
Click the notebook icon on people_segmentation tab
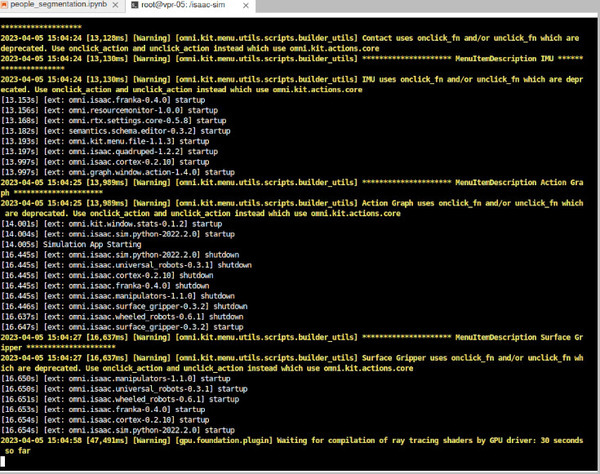(x=5, y=6)
